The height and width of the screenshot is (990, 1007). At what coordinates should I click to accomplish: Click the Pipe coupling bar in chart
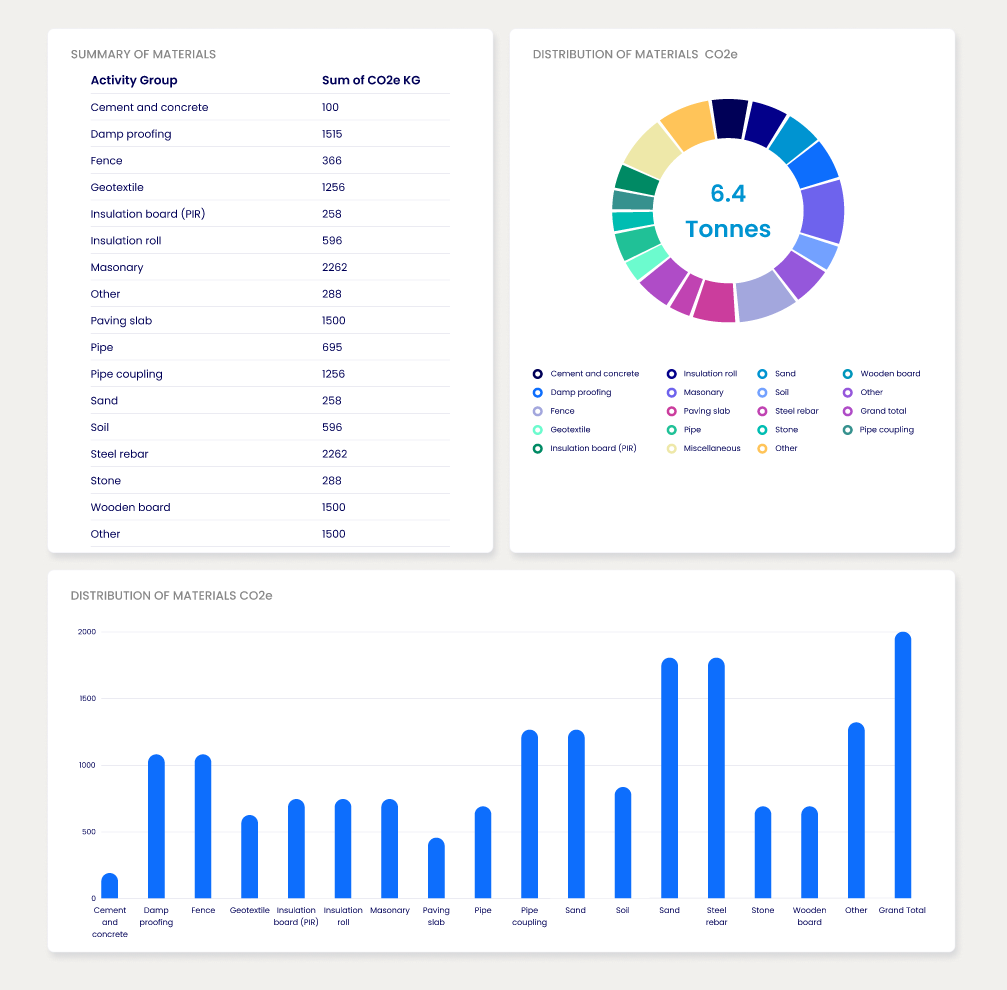click(x=529, y=814)
